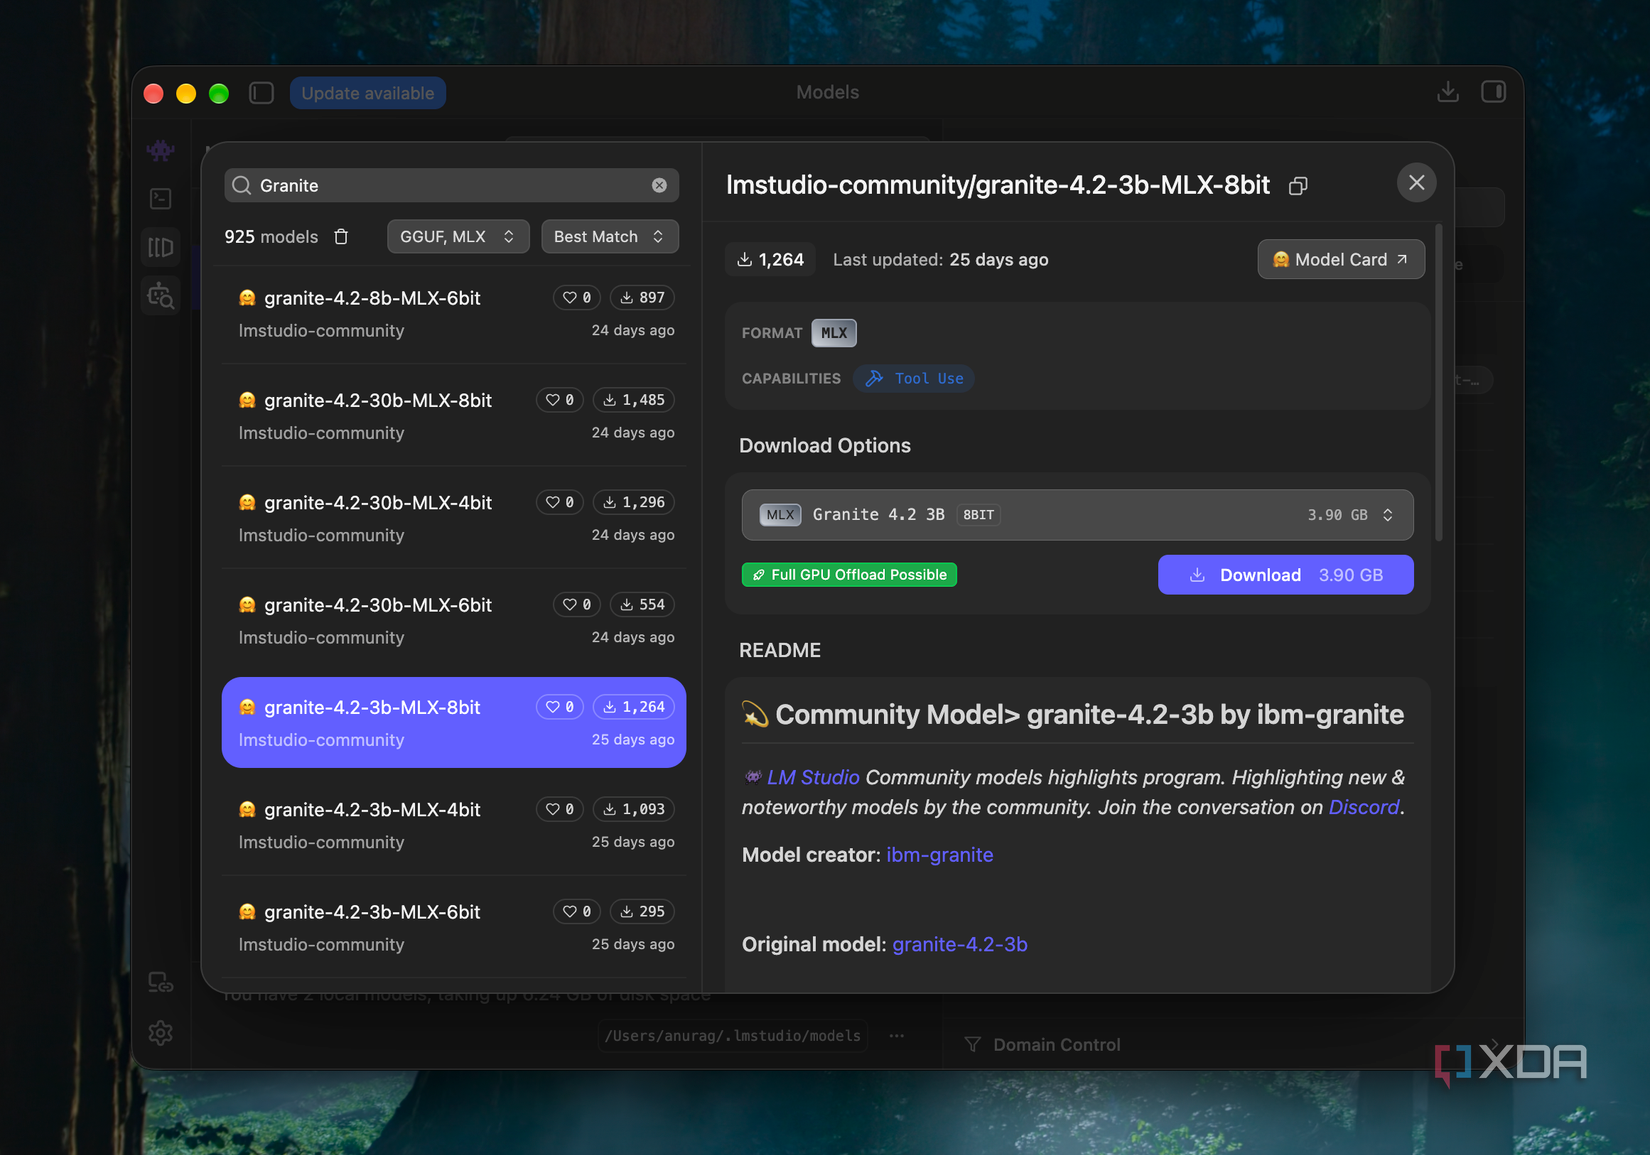Click the 1,485 downloads count on granite-4.2-30b-MLX-8bit
1650x1155 pixels.
(x=634, y=400)
